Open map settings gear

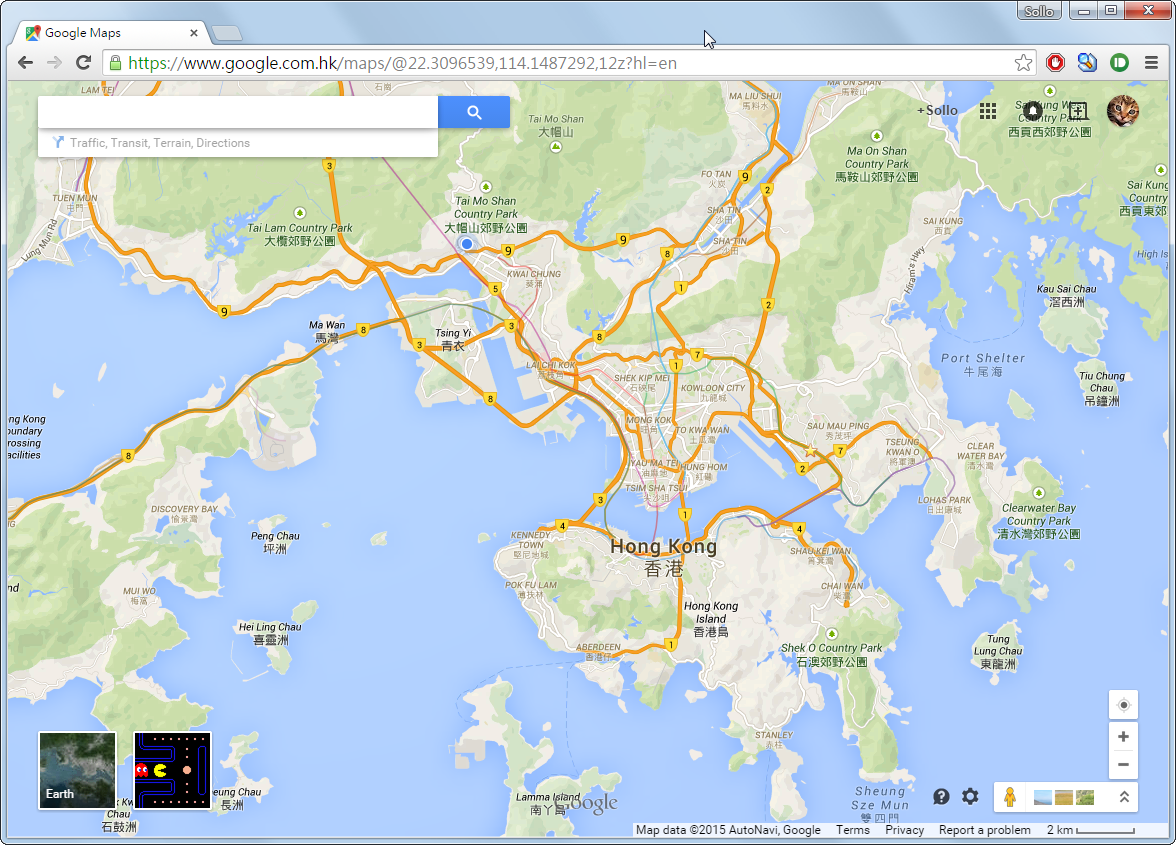click(x=970, y=796)
